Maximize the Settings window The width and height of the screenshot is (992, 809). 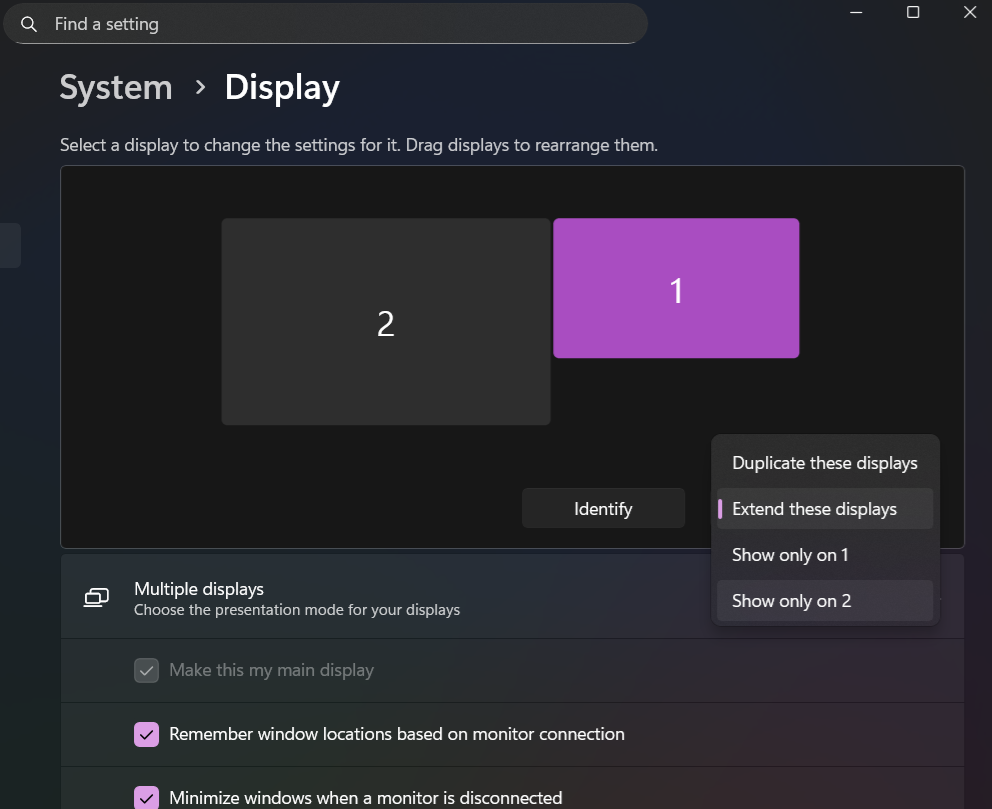(x=913, y=12)
